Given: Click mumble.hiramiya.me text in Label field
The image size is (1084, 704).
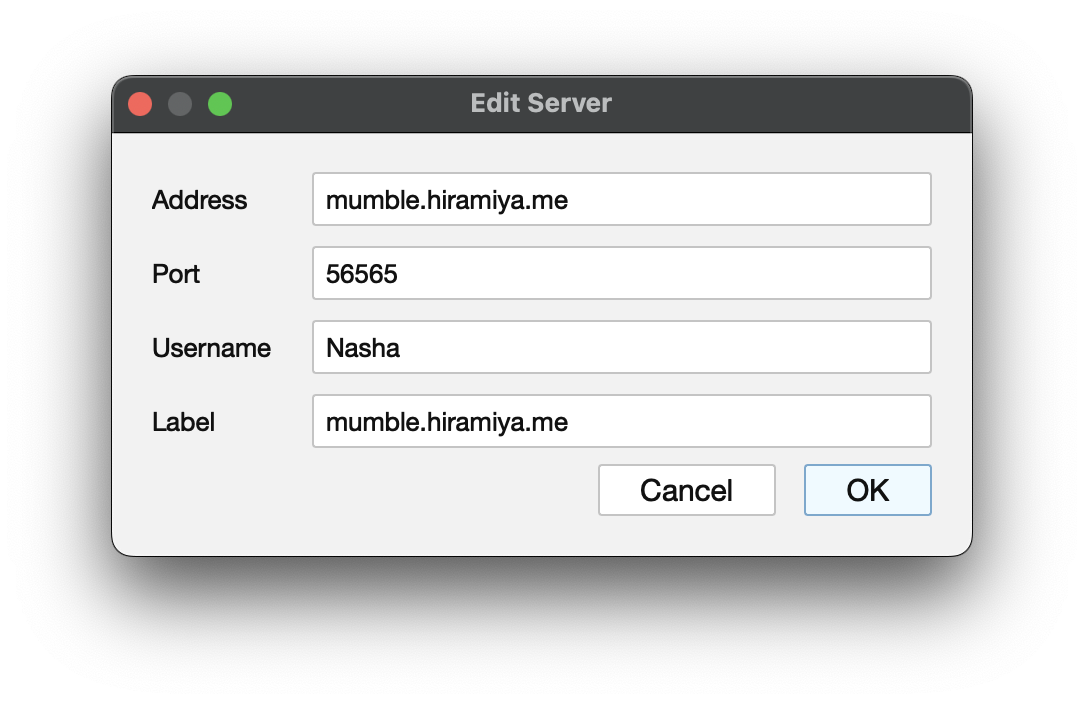Looking at the screenshot, I should (x=447, y=422).
